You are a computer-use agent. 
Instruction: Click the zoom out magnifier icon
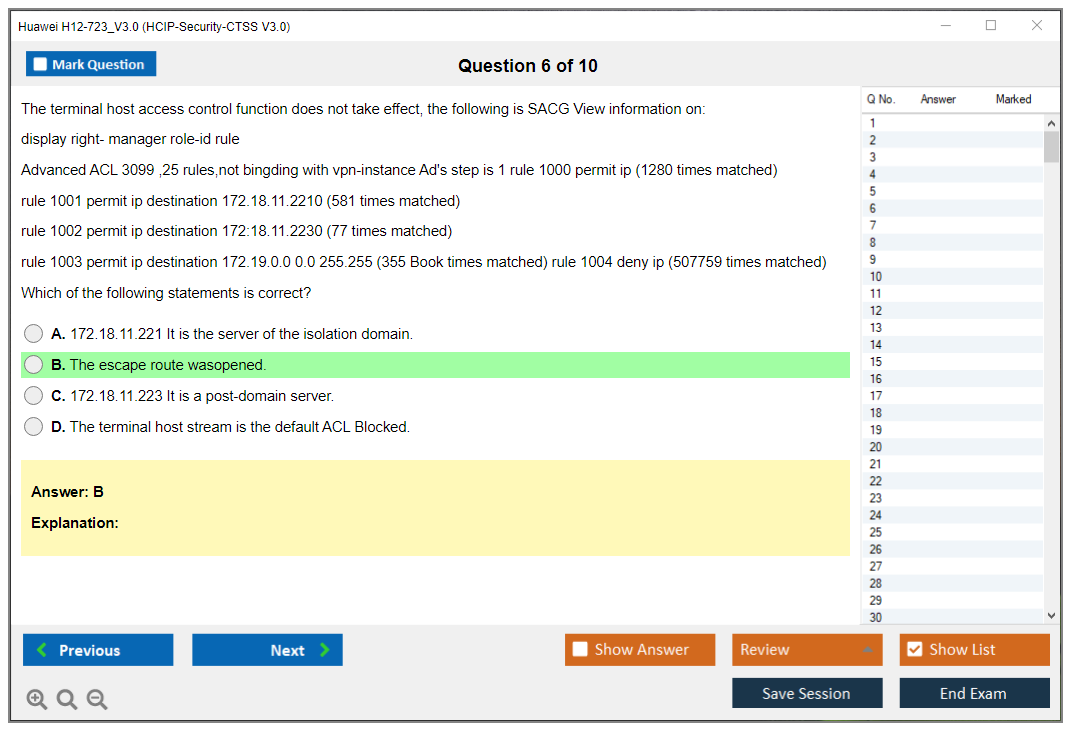(x=97, y=700)
